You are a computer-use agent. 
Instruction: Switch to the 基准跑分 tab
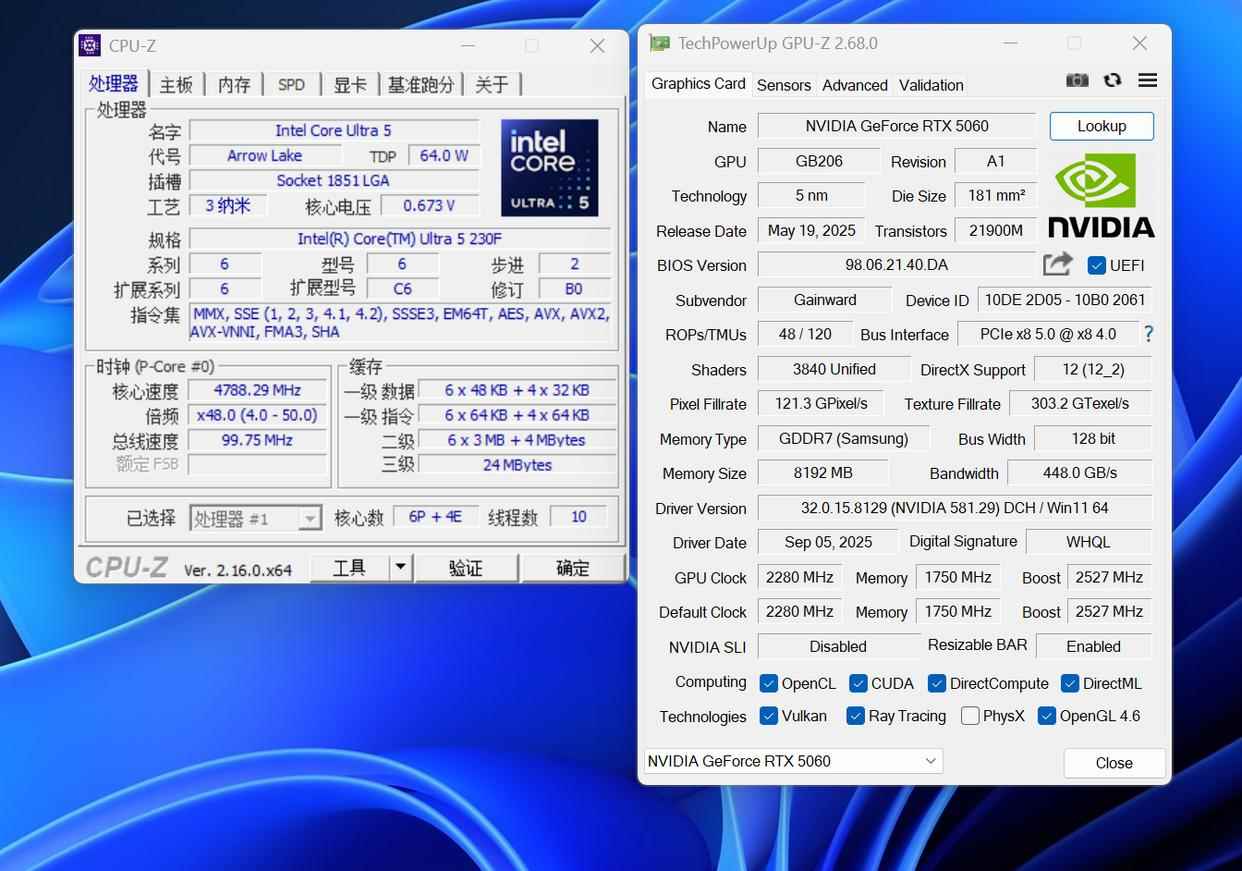(421, 85)
